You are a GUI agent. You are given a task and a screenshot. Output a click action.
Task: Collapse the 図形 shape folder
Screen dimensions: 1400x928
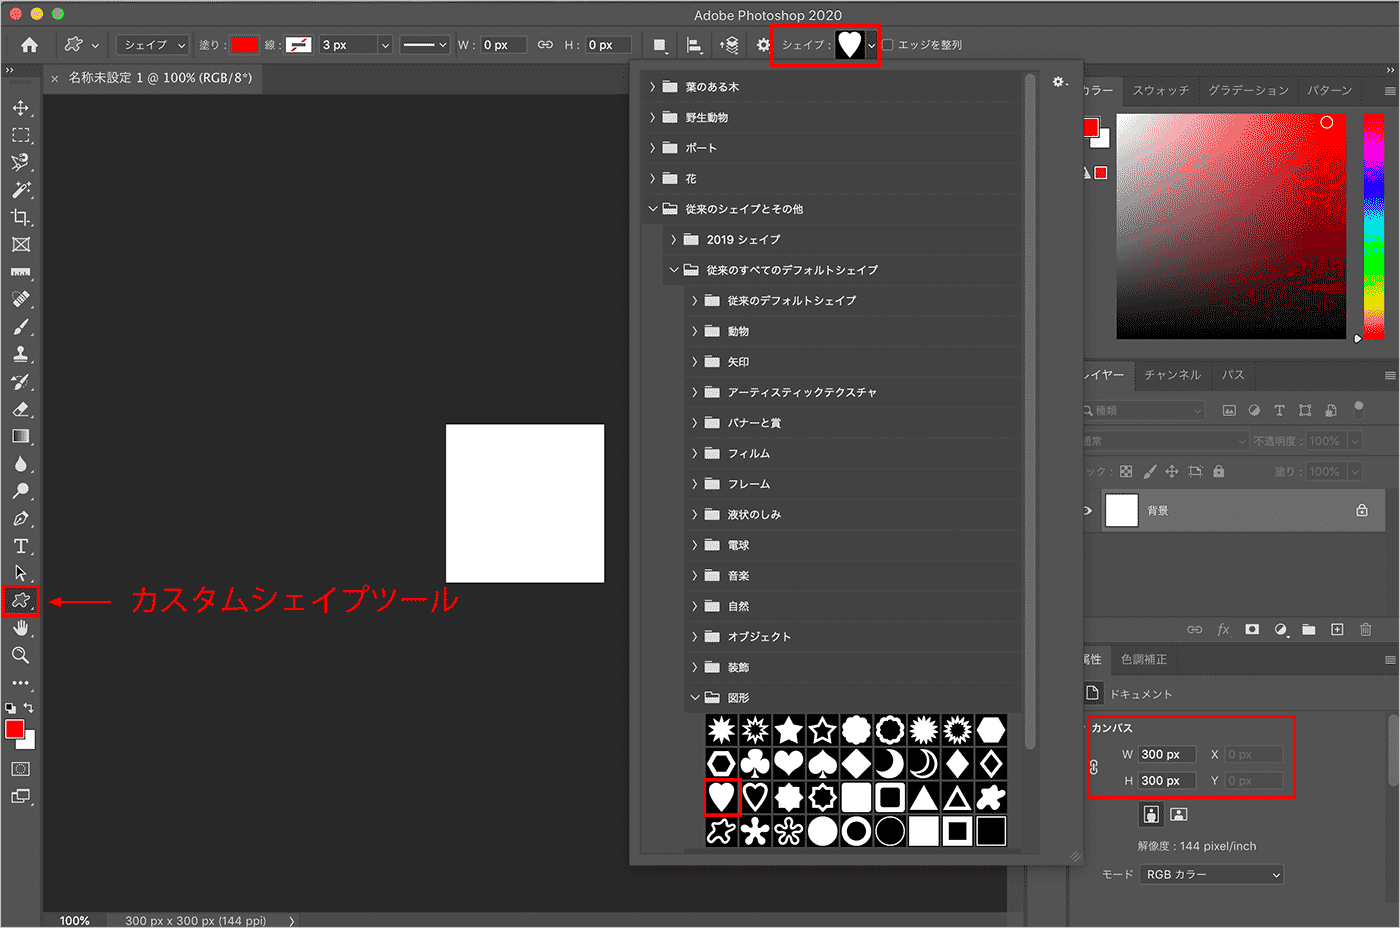tap(695, 698)
